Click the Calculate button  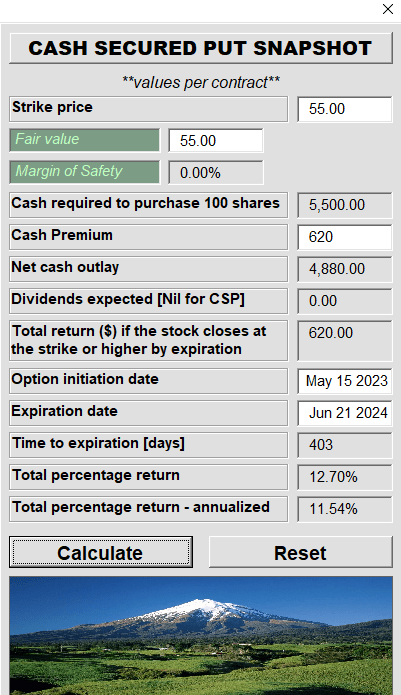pyautogui.click(x=101, y=552)
